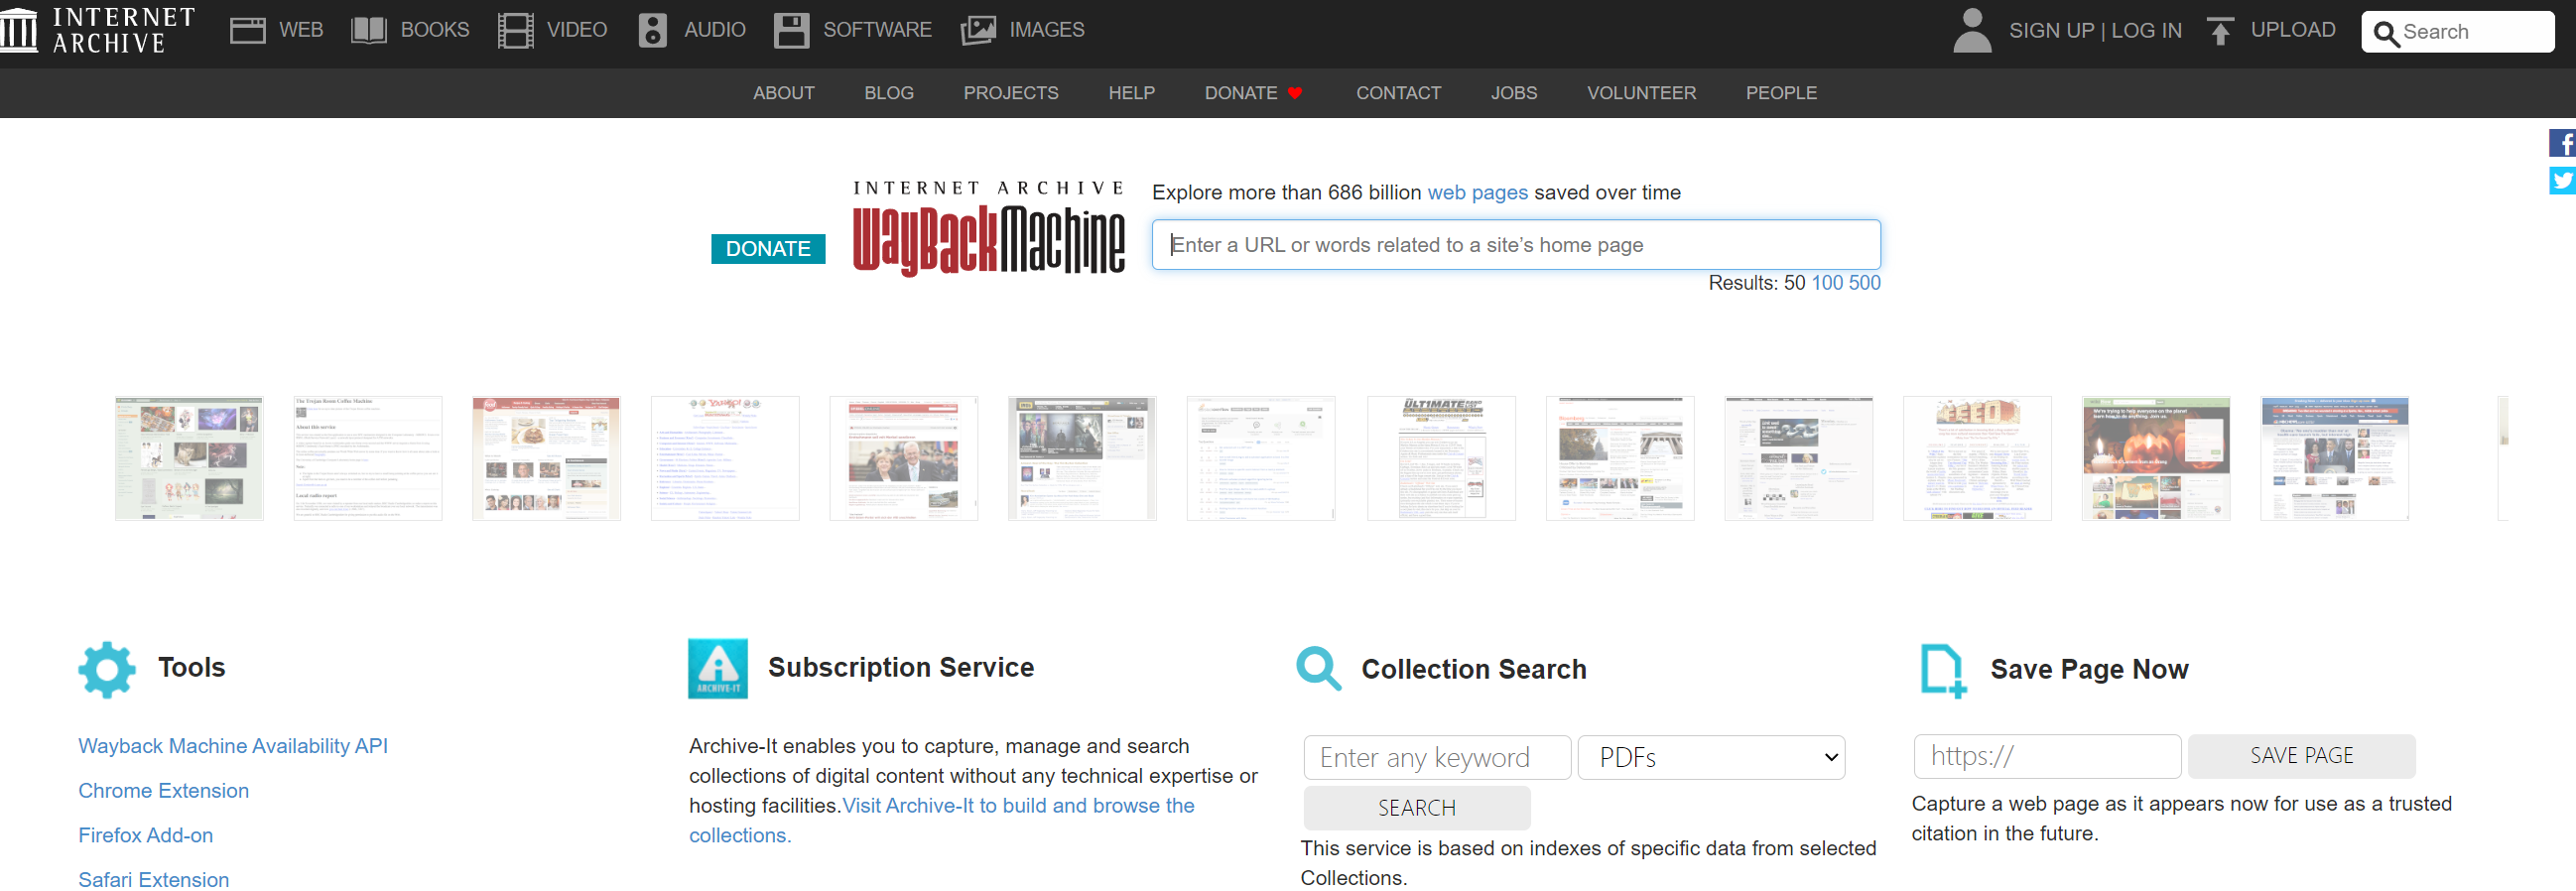Open the PDFs collection type dropdown

pyautogui.click(x=1710, y=757)
